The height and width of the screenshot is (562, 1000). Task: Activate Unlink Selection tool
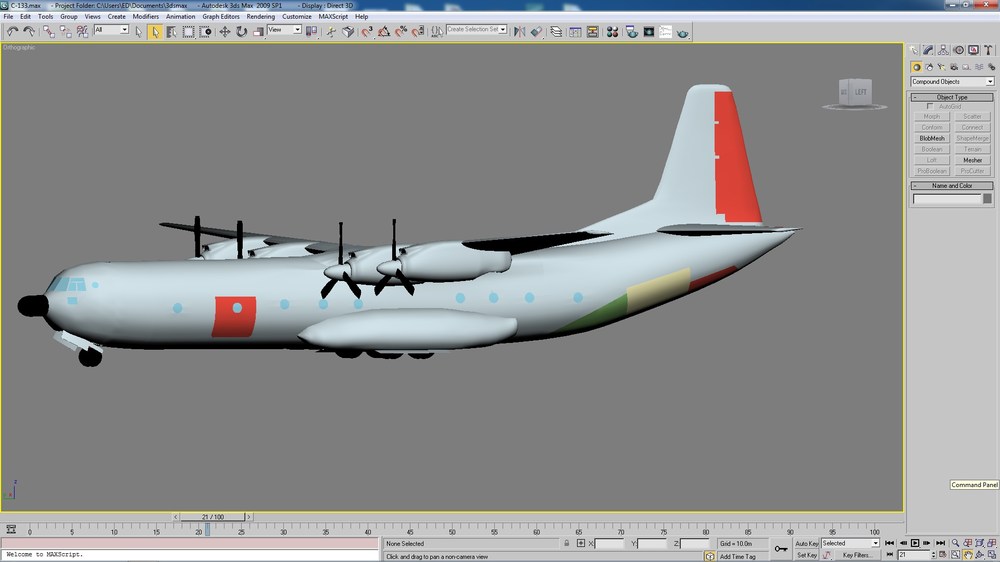tap(65, 31)
